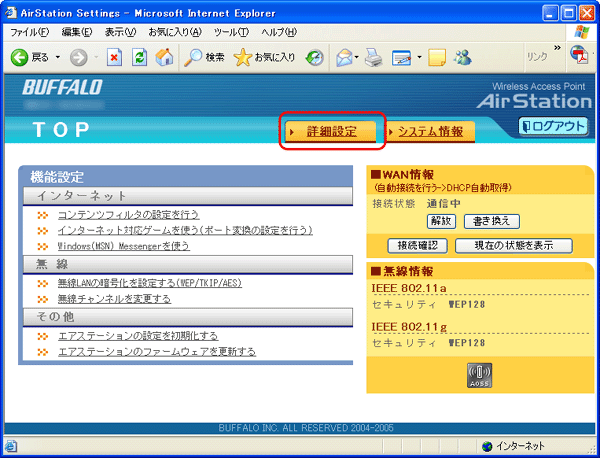
Task: Click the 無線情報 heading
Action: coord(402,271)
